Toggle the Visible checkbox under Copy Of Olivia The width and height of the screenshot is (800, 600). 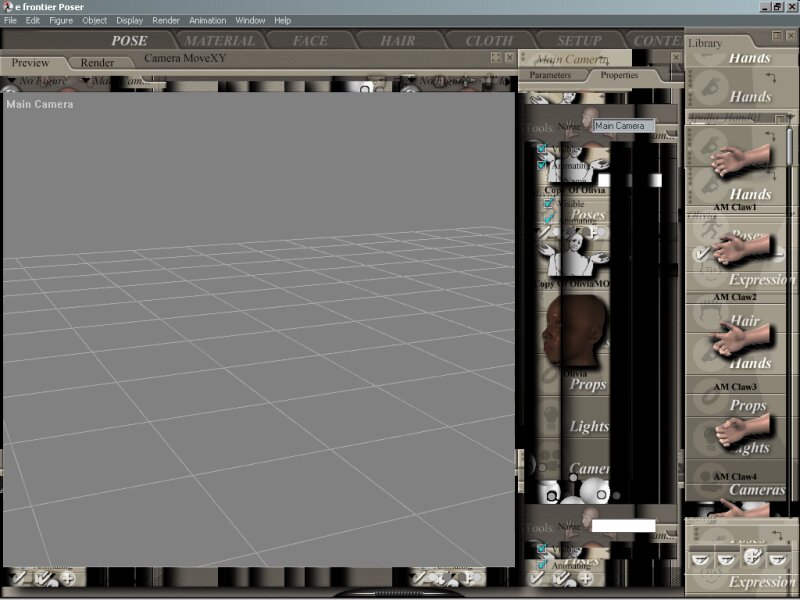tap(549, 203)
